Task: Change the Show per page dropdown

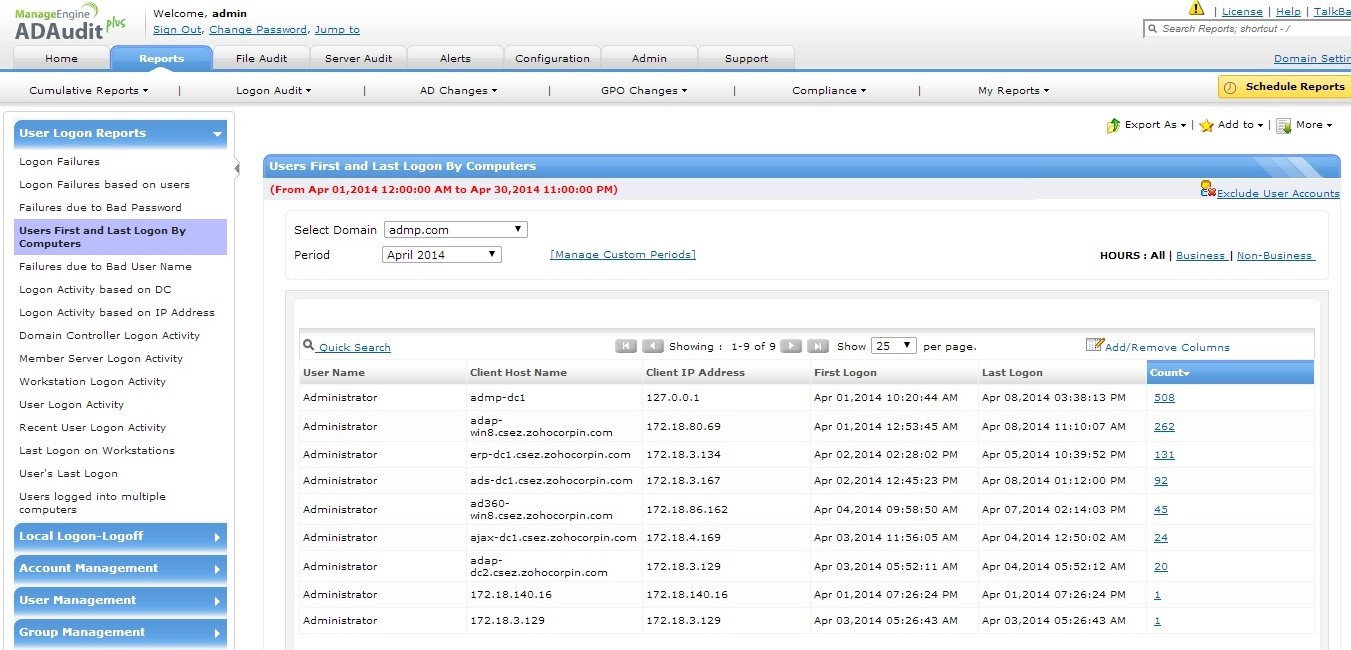Action: tap(893, 346)
